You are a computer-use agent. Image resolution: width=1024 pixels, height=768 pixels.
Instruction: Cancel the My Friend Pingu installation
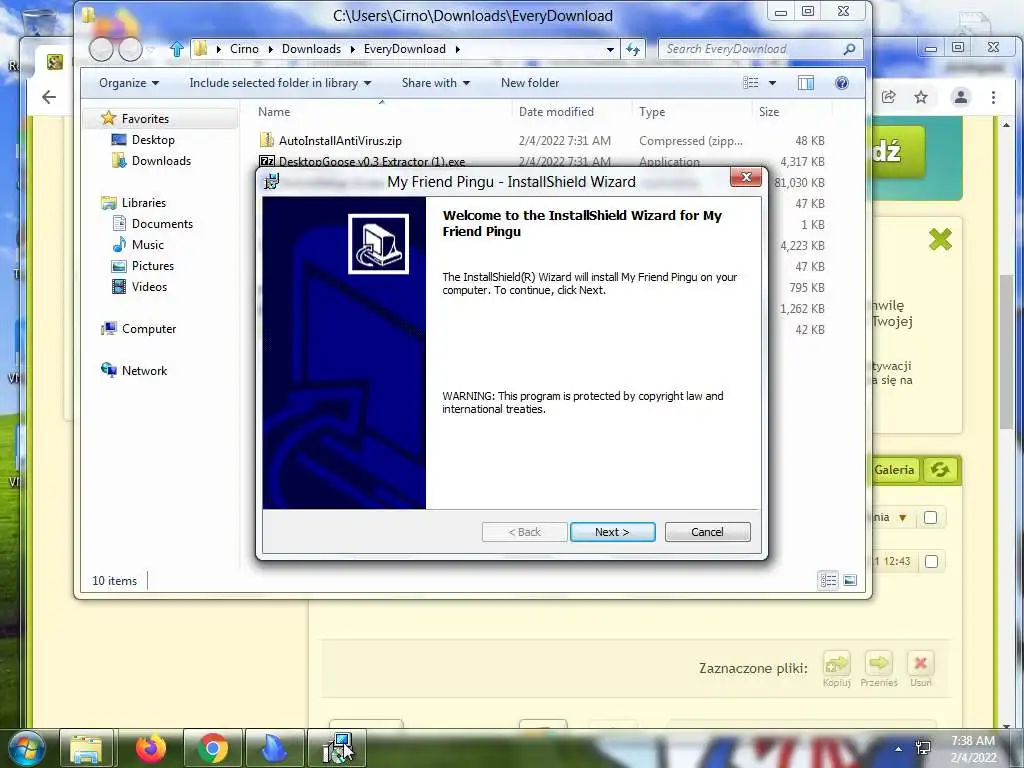[707, 532]
